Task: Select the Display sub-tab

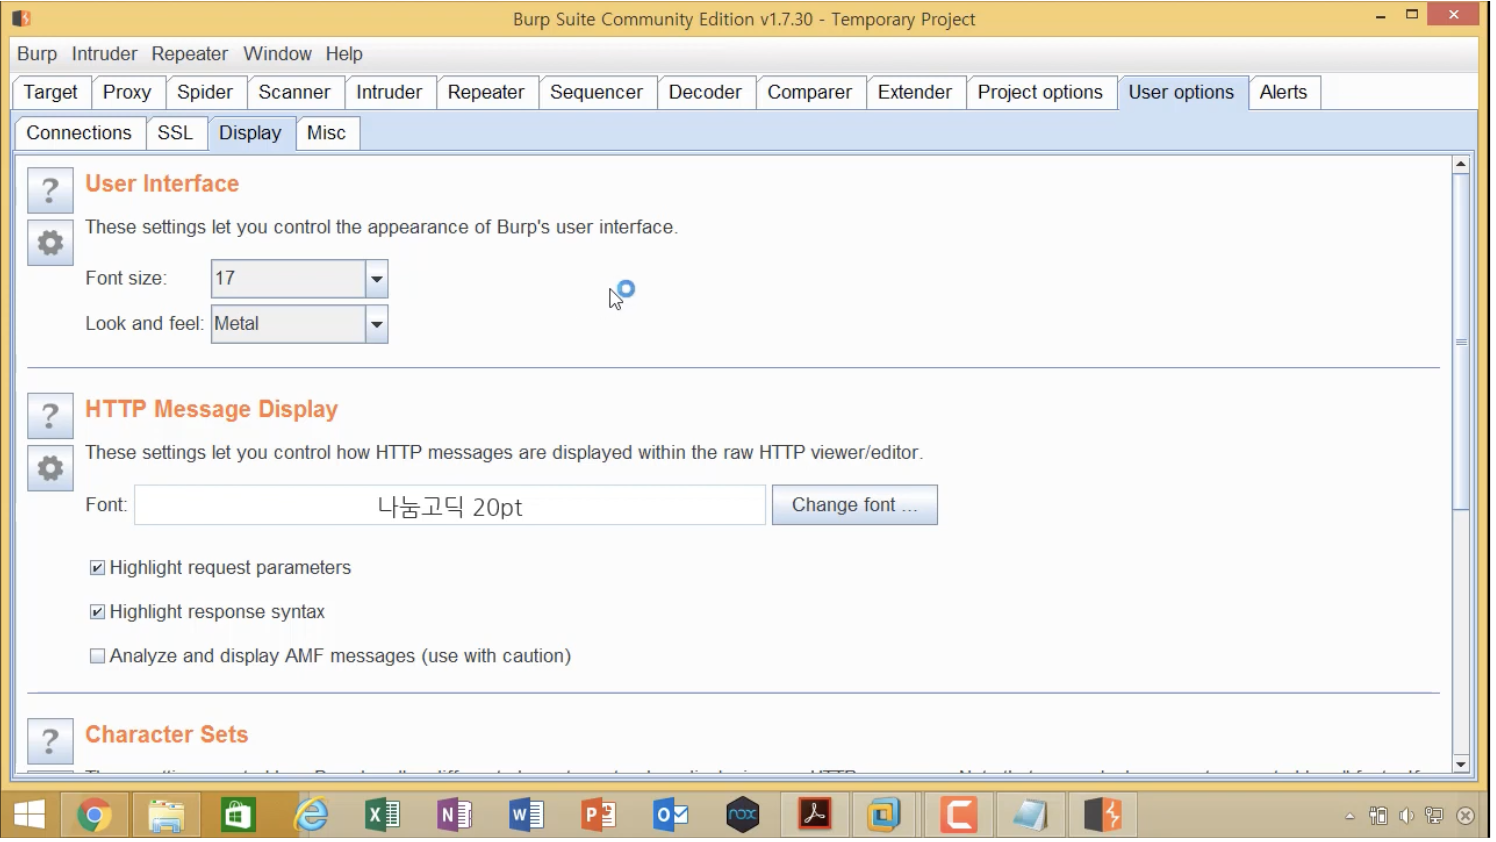Action: (250, 133)
